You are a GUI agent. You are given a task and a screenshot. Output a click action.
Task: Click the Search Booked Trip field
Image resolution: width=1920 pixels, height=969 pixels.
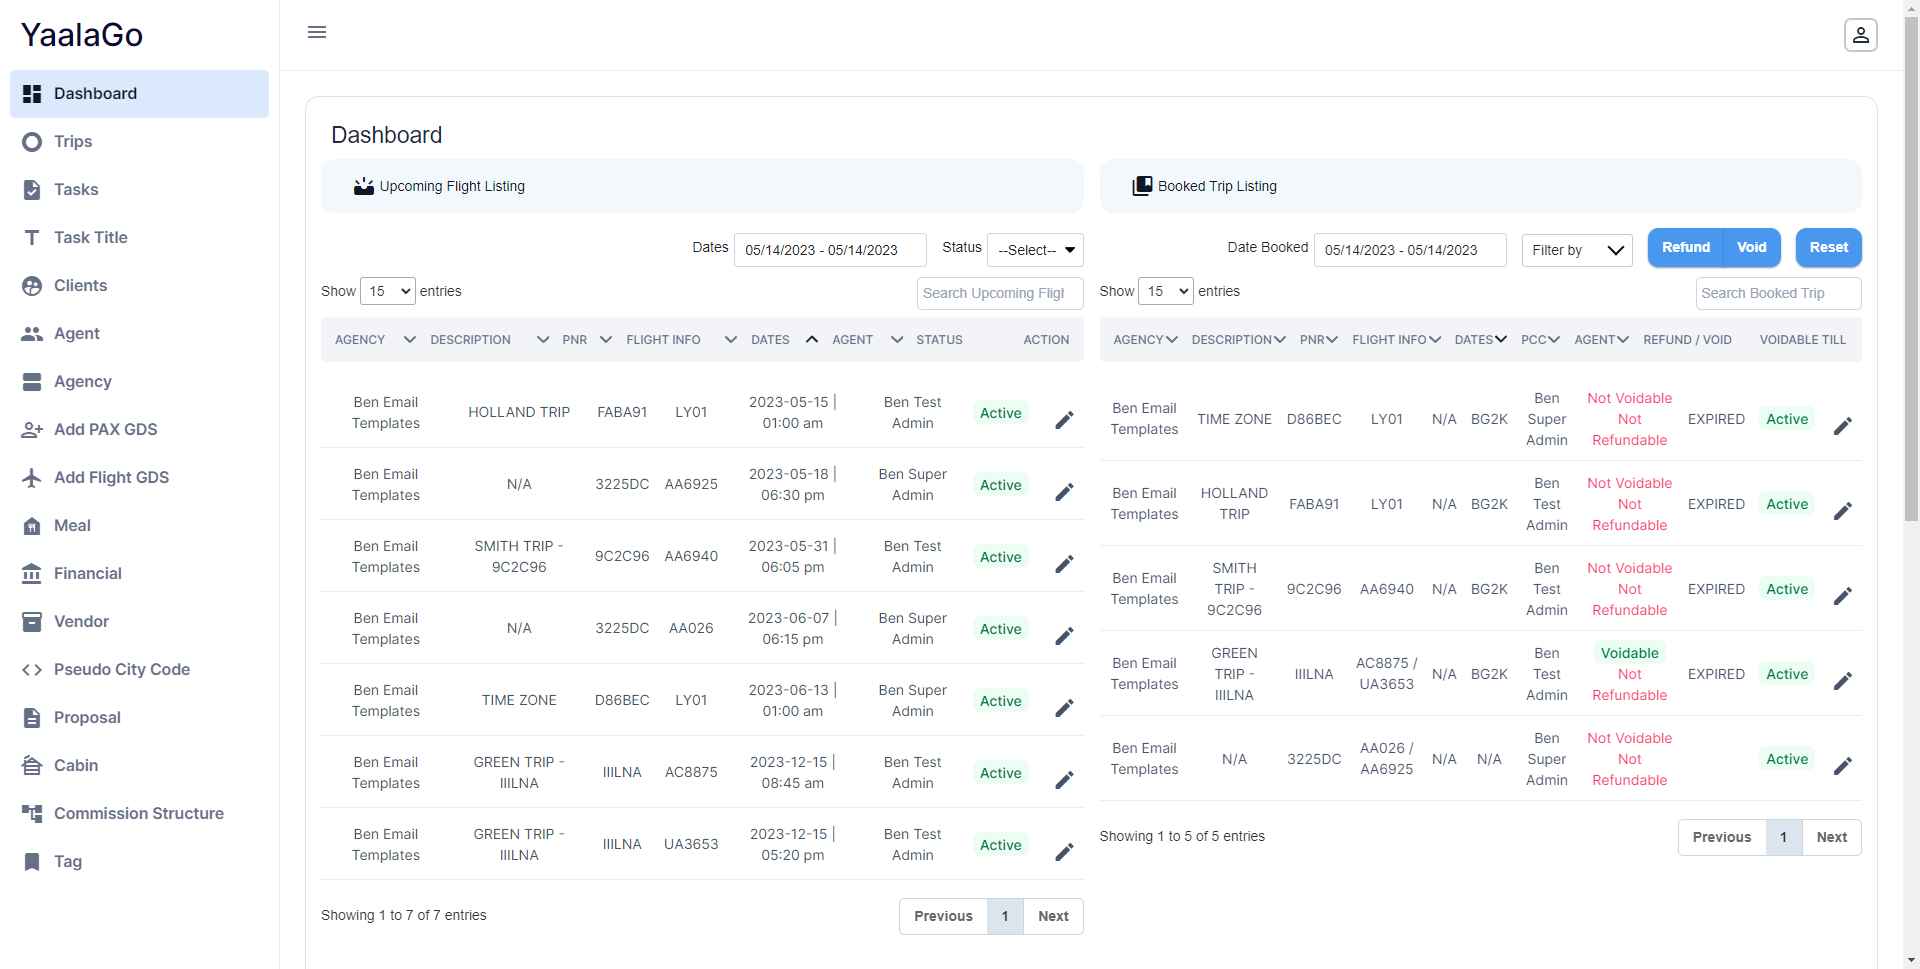point(1779,293)
